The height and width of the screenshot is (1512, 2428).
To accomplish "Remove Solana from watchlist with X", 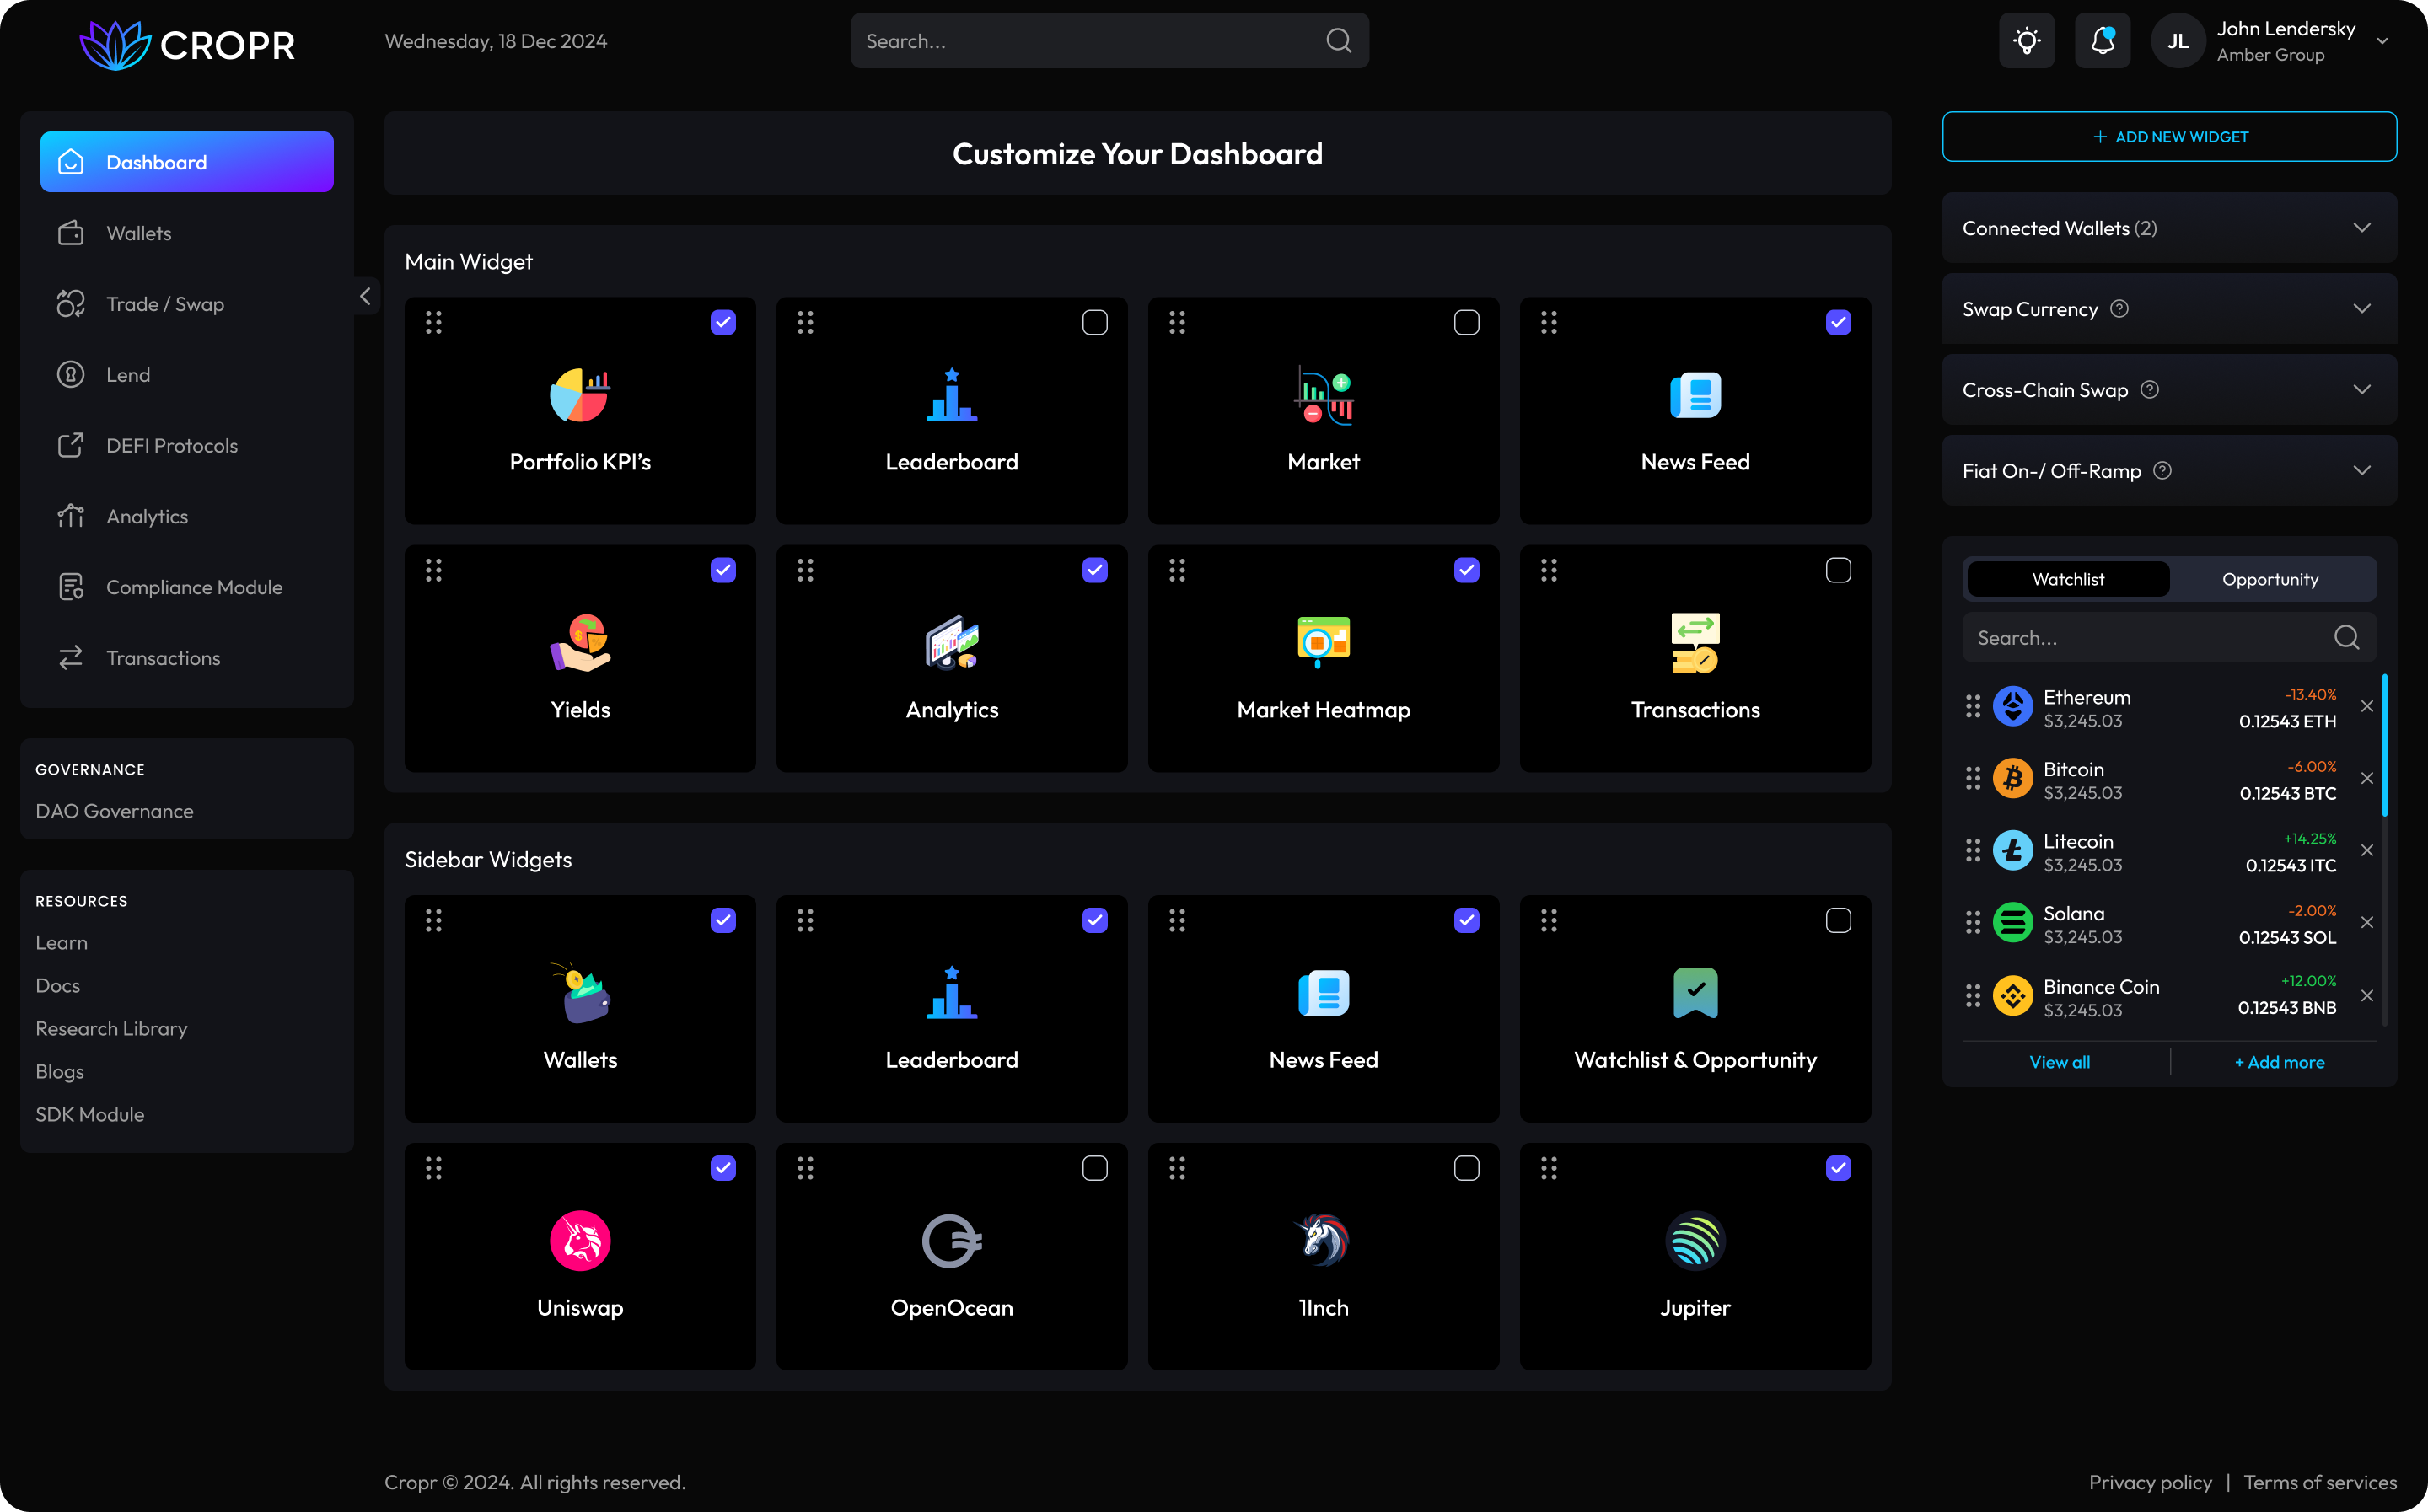I will [2367, 922].
